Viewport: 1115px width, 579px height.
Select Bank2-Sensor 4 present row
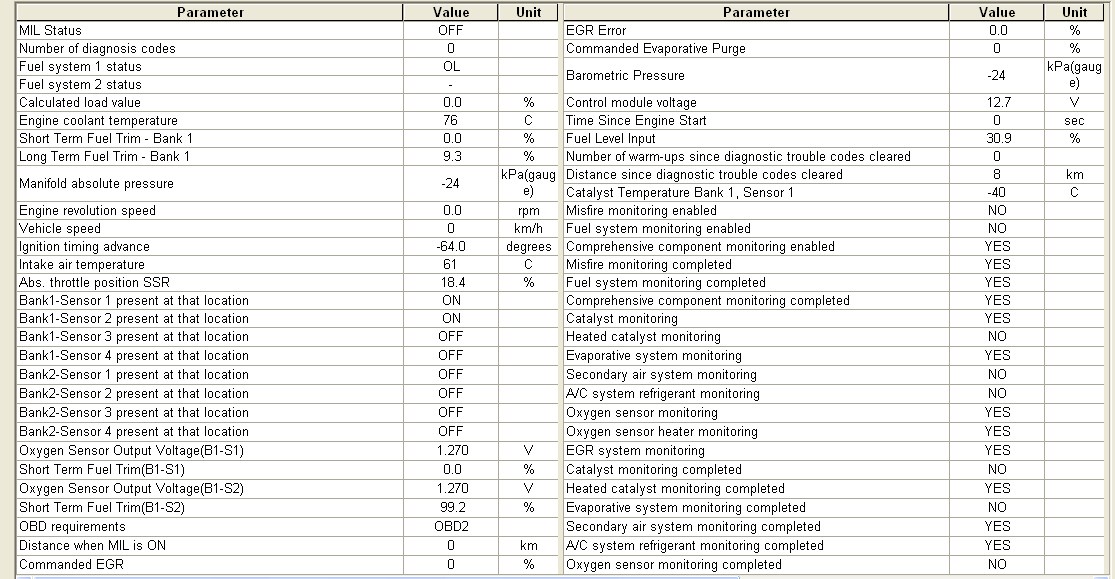[134, 432]
